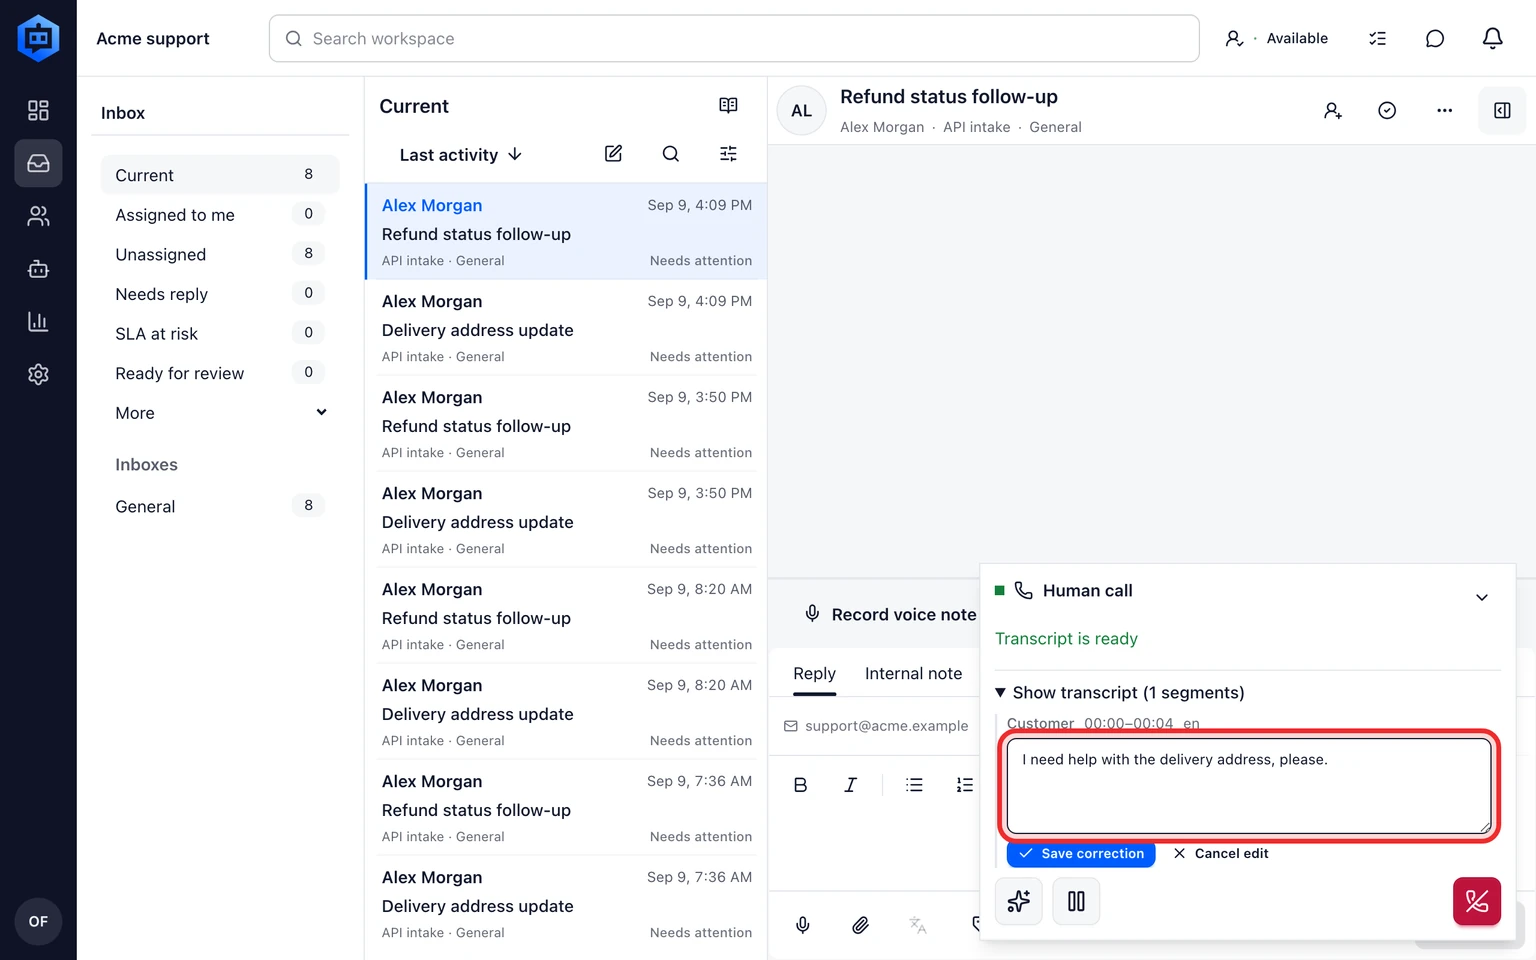This screenshot has width=1536, height=960.
Task: Collapse Show transcript disclosure triangle
Action: point(1000,693)
